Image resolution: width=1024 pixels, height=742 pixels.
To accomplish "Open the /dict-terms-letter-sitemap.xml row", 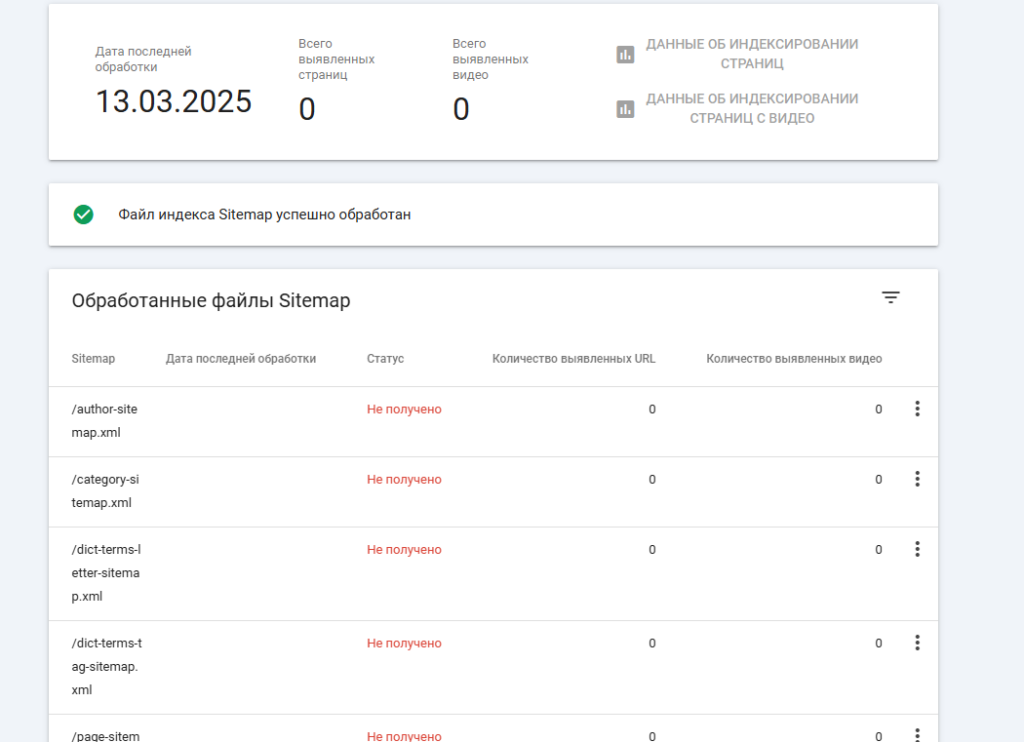I will 106,573.
